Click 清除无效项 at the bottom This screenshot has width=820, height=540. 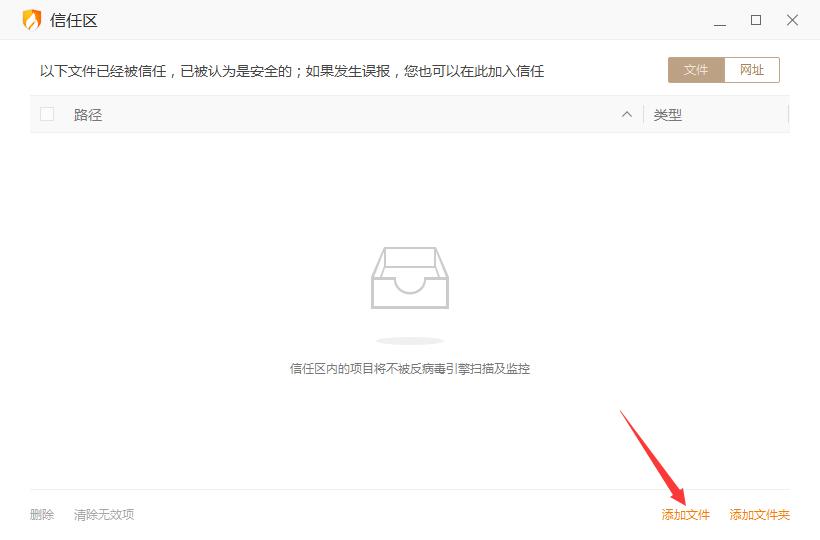pyautogui.click(x=104, y=515)
